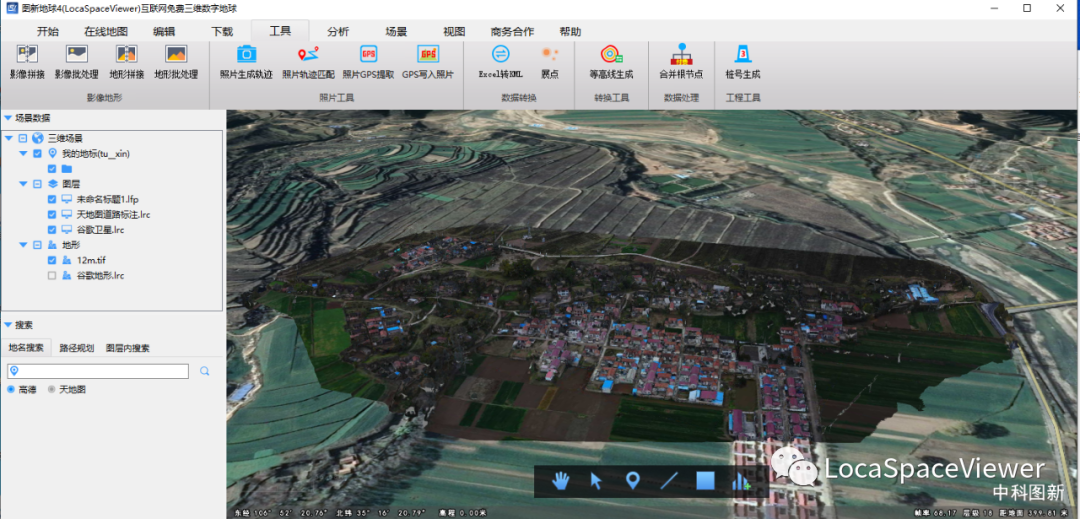Open Excel转KML converter
Viewport: 1080px width, 519px height.
pos(501,62)
